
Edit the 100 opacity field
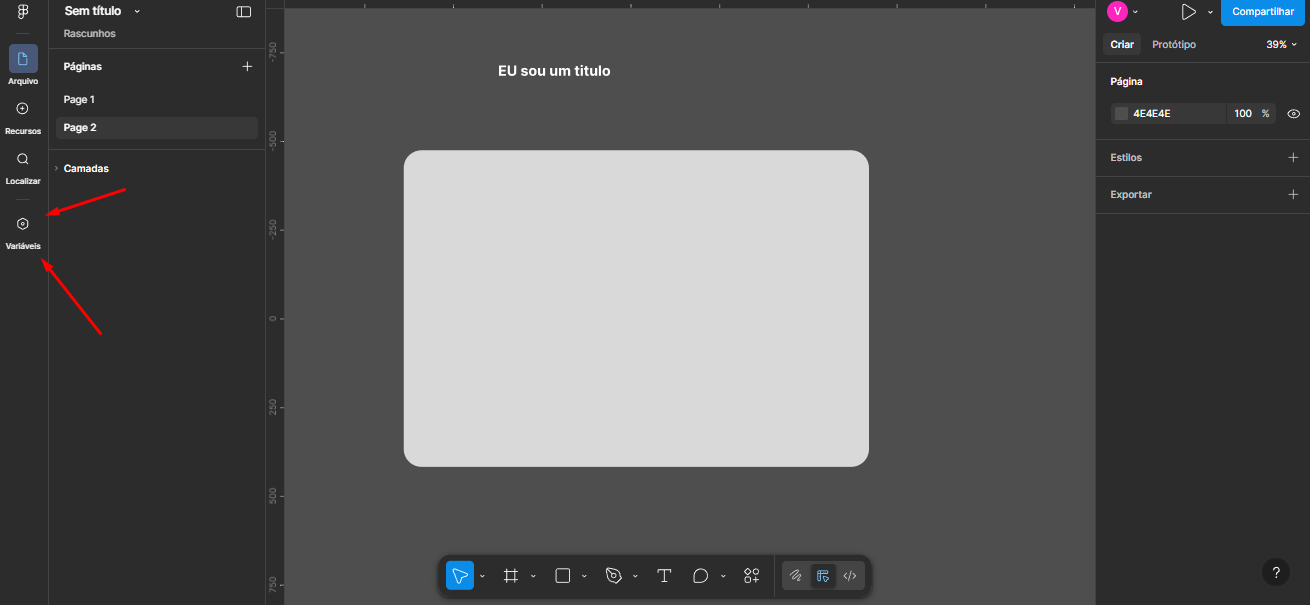(x=1242, y=114)
